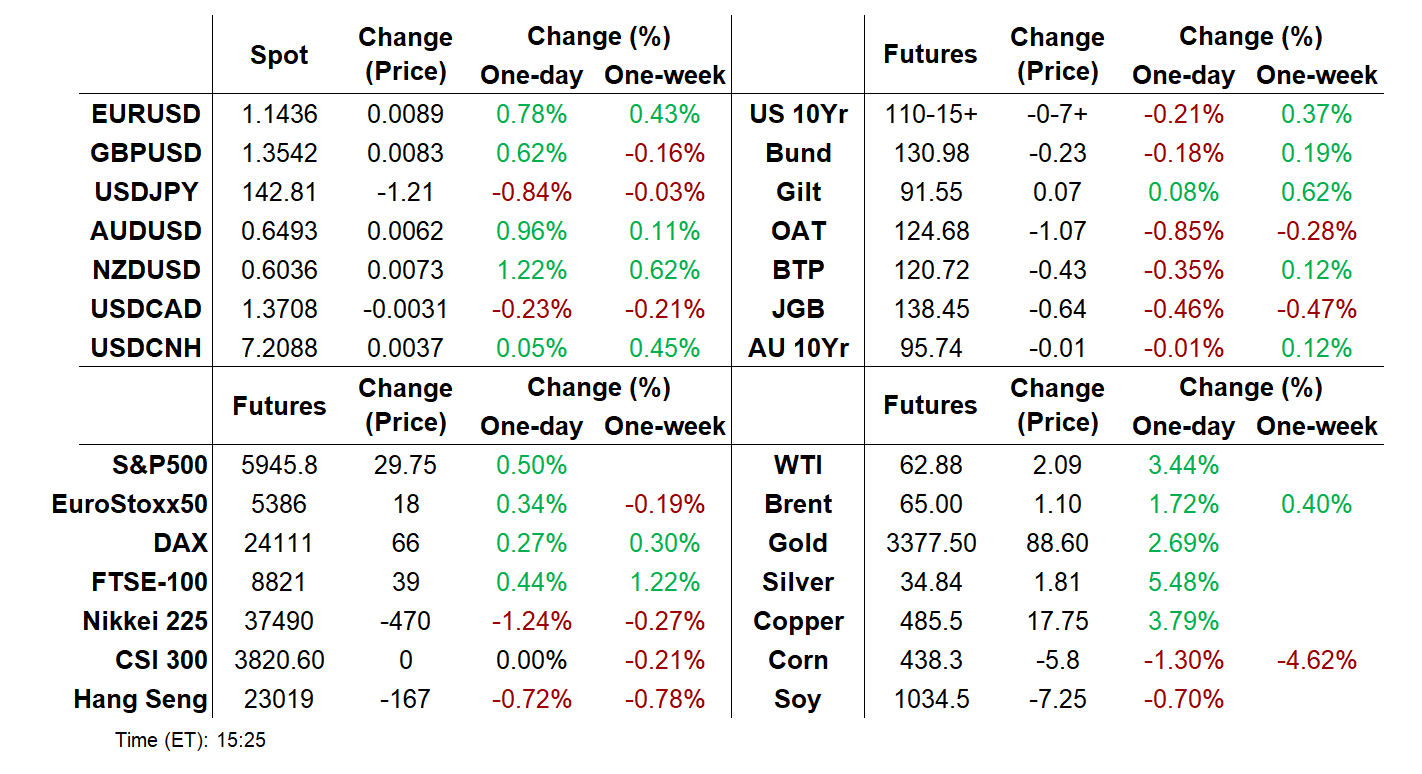Click the S&P500 row label
The height and width of the screenshot is (774, 1422).
[x=160, y=465]
